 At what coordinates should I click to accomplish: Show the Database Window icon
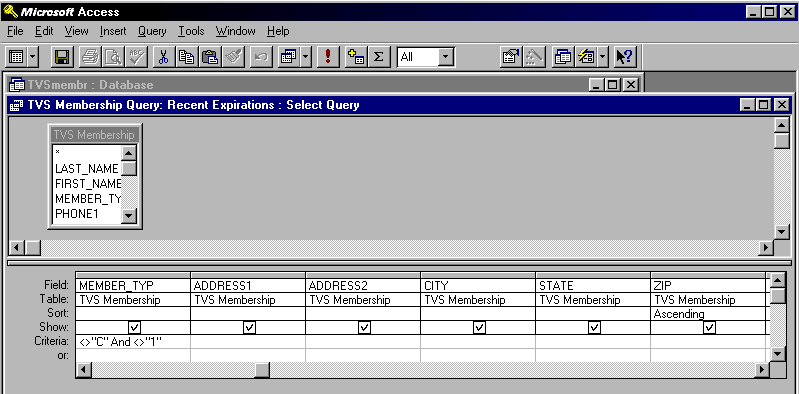click(563, 57)
